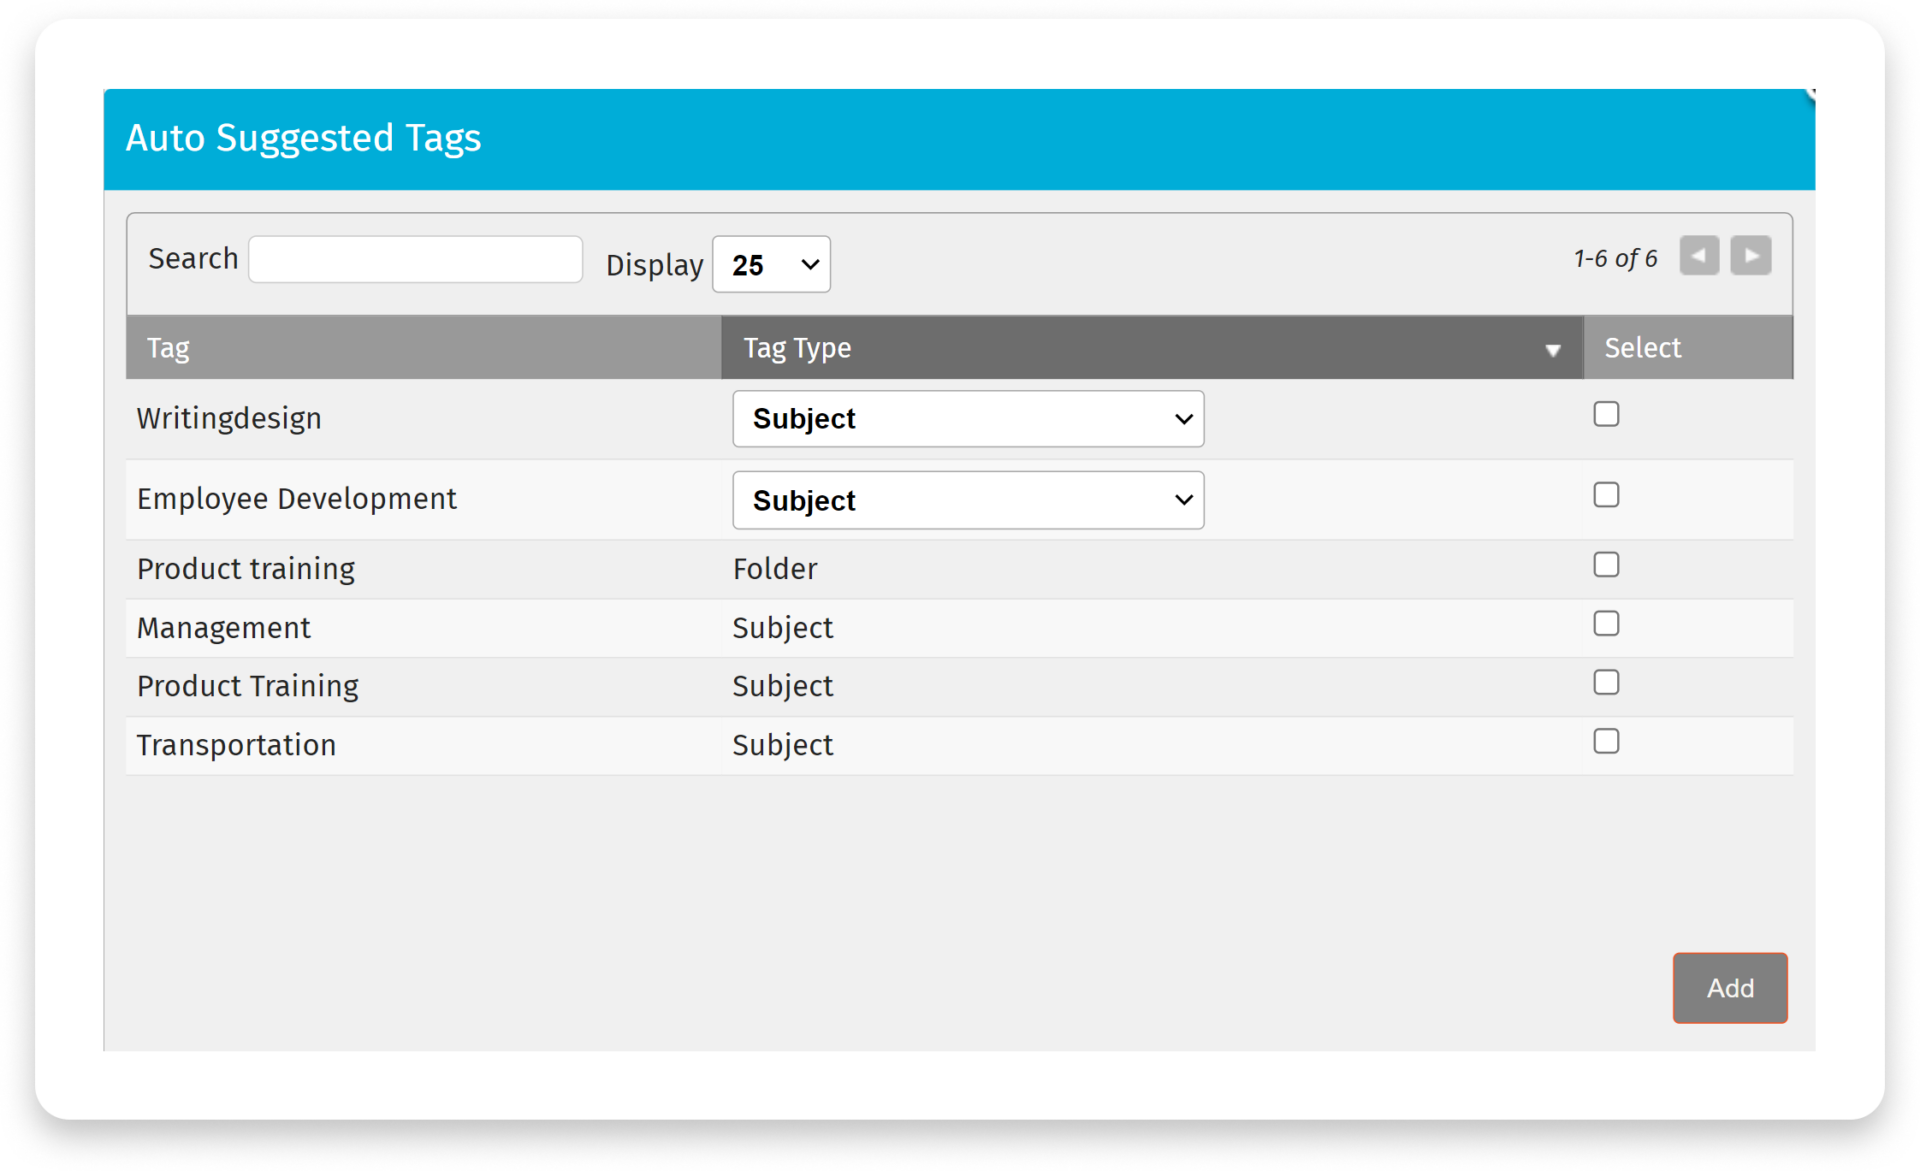The height and width of the screenshot is (1171, 1920).
Task: Focus the Search input field
Action: coord(415,259)
